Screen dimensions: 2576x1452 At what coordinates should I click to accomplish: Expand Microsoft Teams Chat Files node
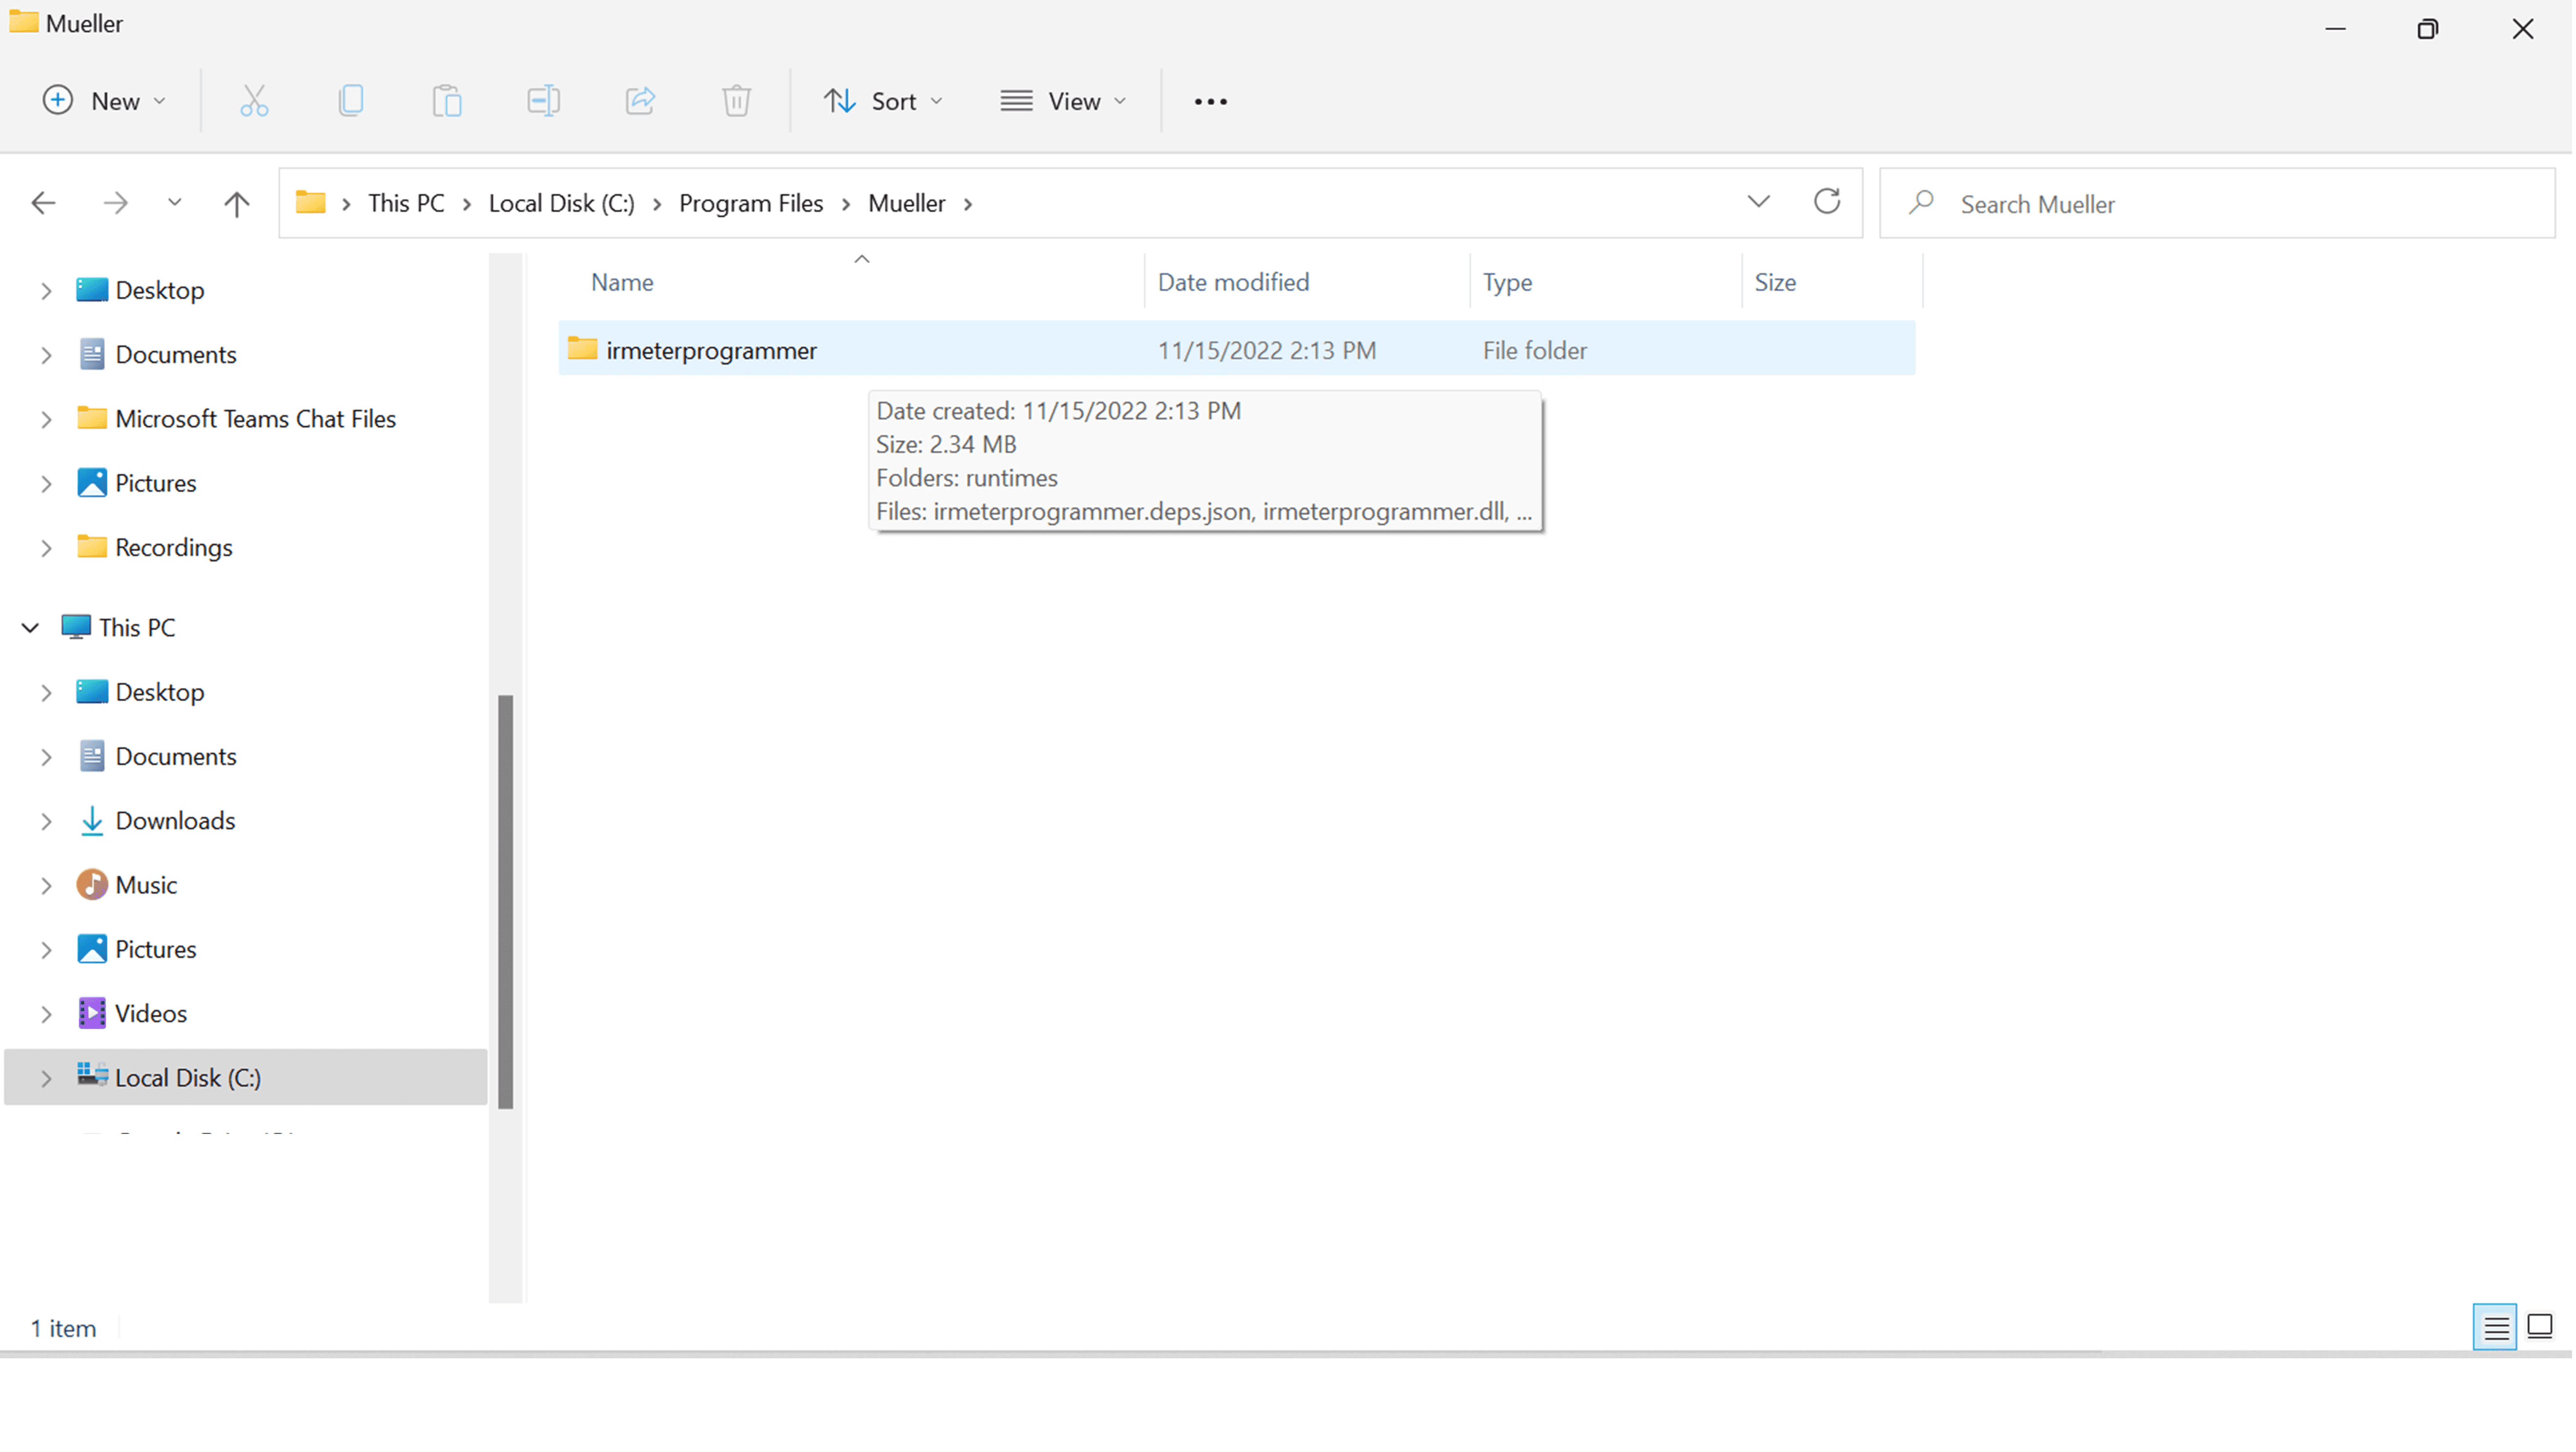(46, 420)
